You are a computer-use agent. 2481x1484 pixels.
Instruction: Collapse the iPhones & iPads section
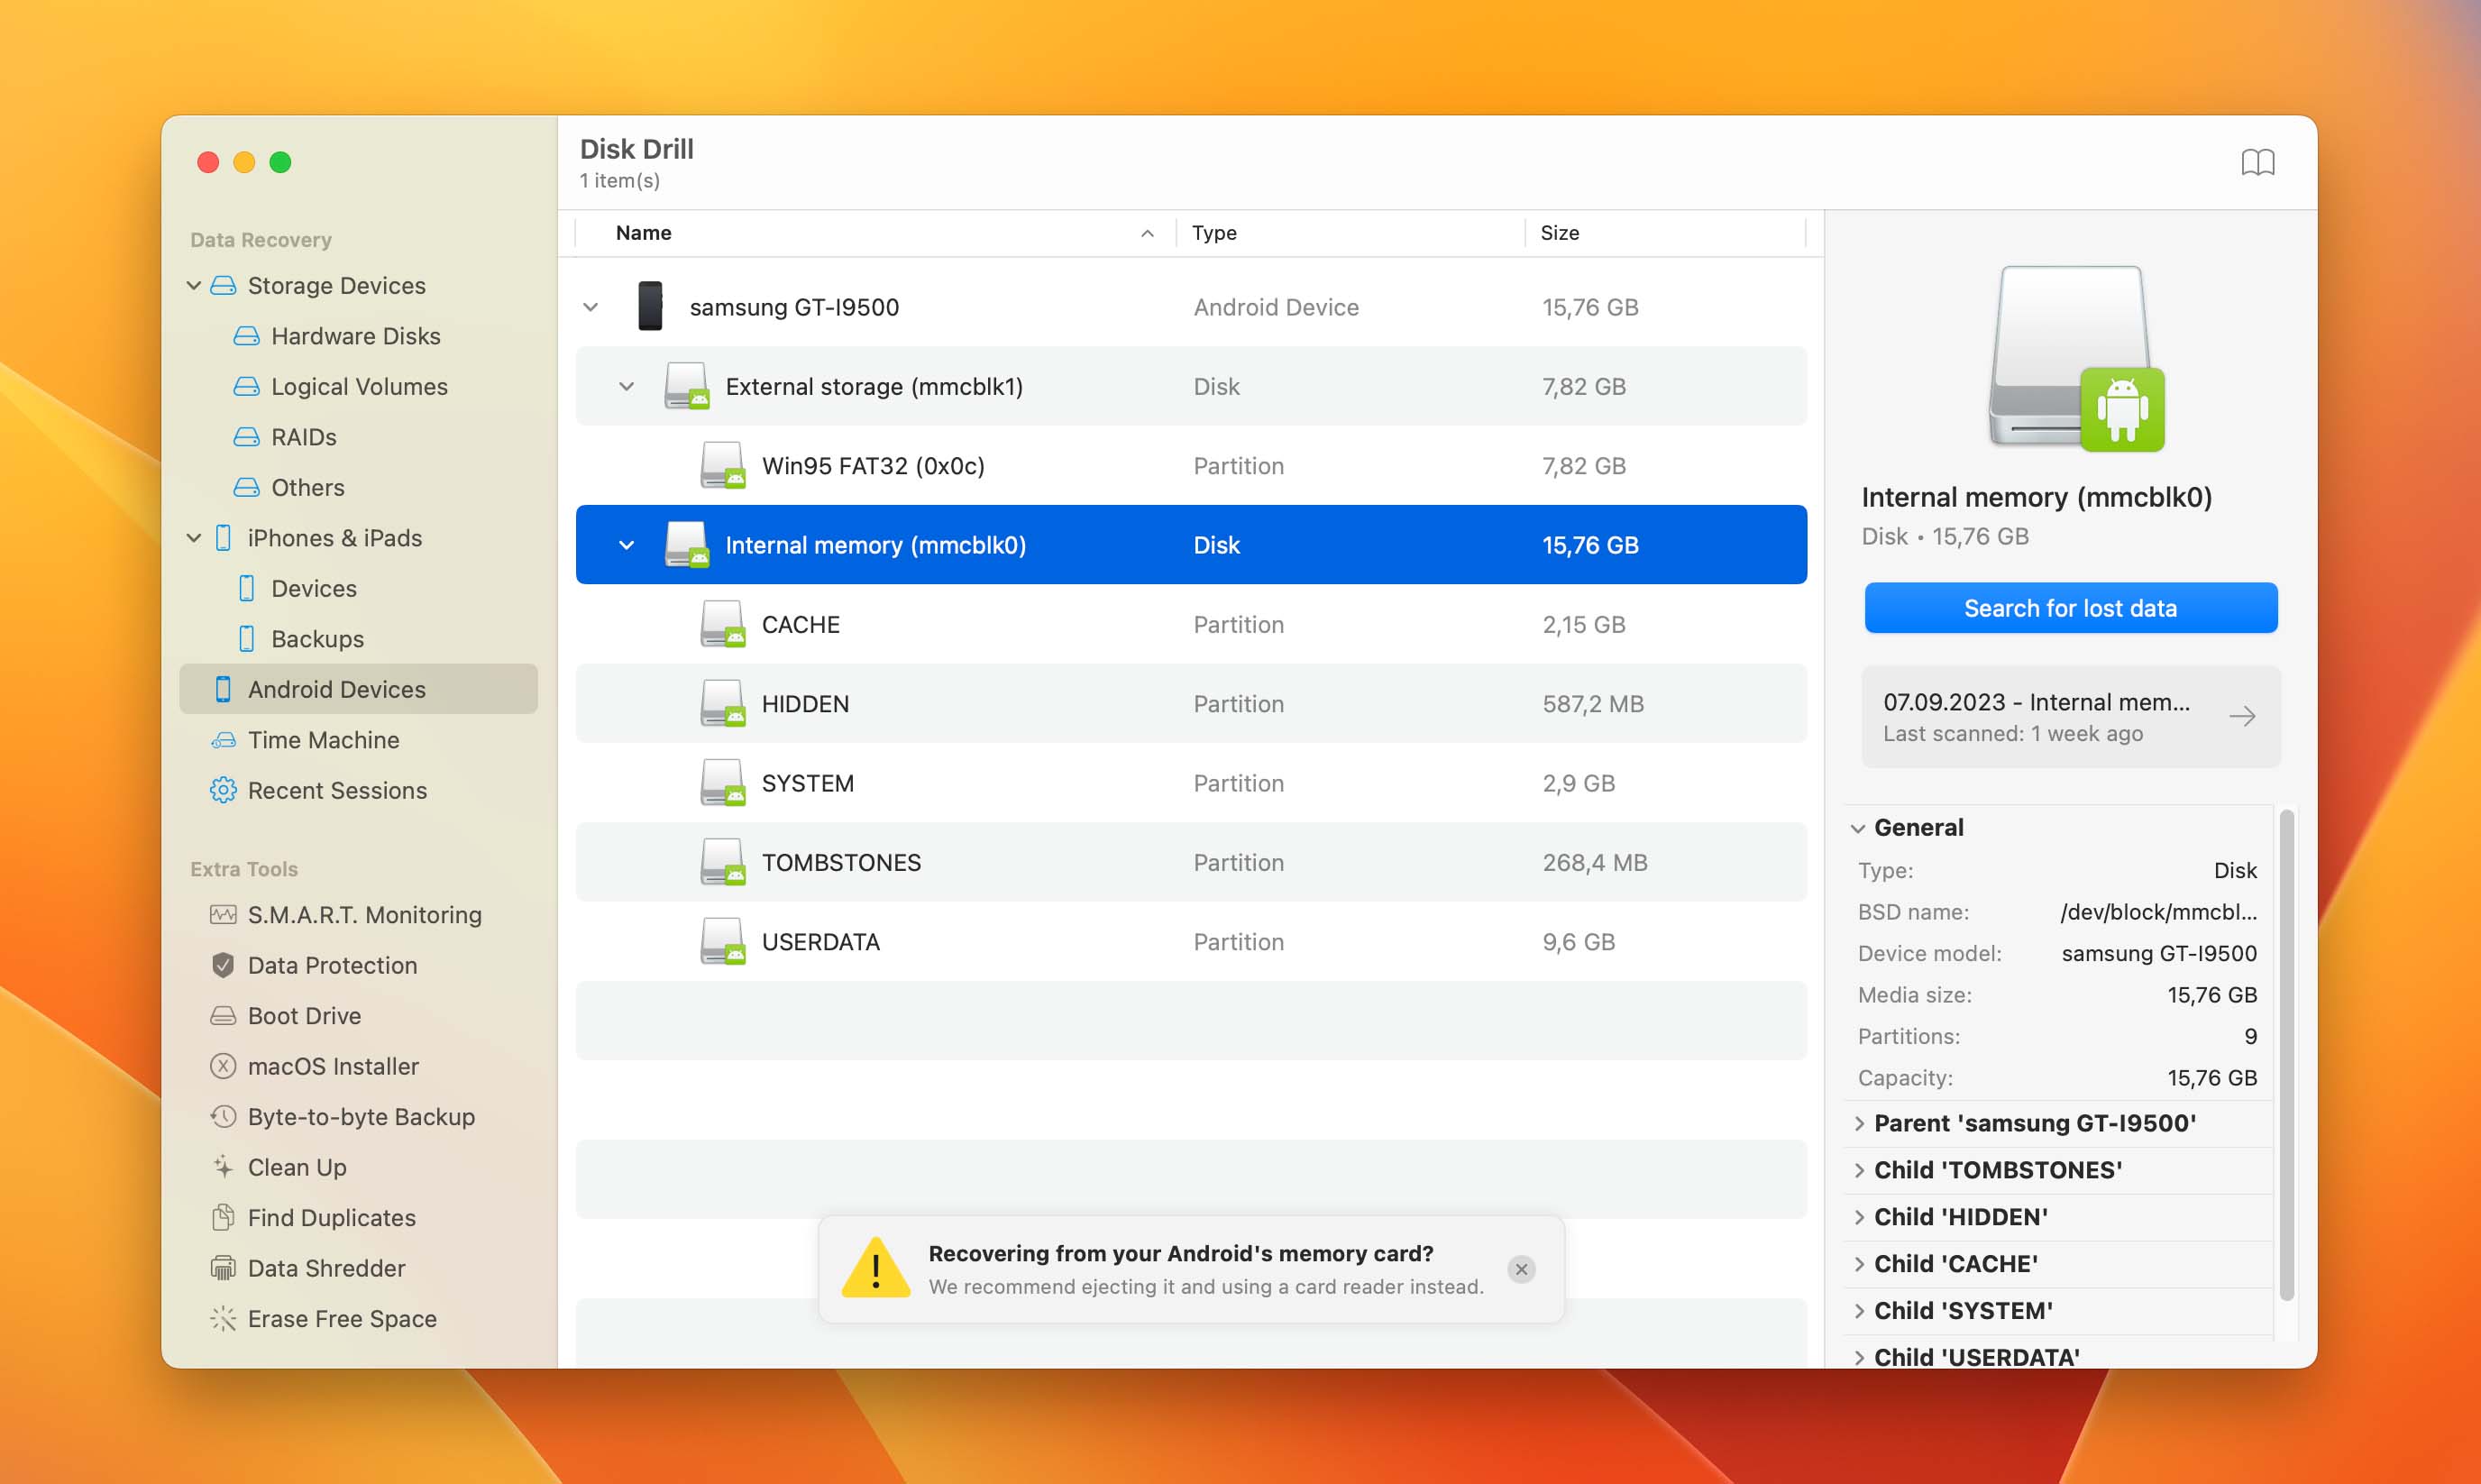(x=194, y=538)
